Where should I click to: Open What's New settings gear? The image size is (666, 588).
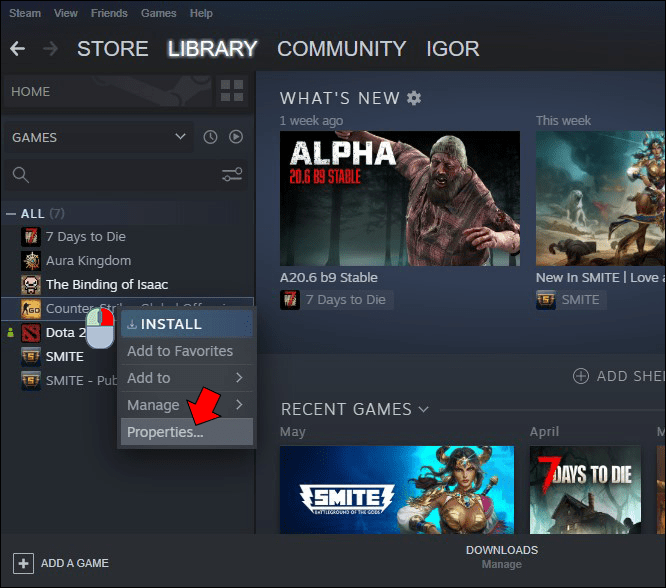point(414,98)
